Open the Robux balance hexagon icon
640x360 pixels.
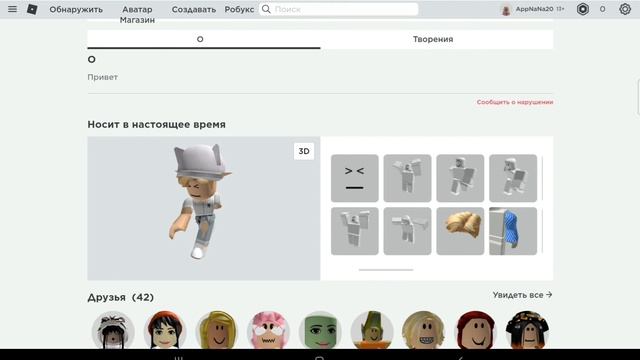pos(582,9)
